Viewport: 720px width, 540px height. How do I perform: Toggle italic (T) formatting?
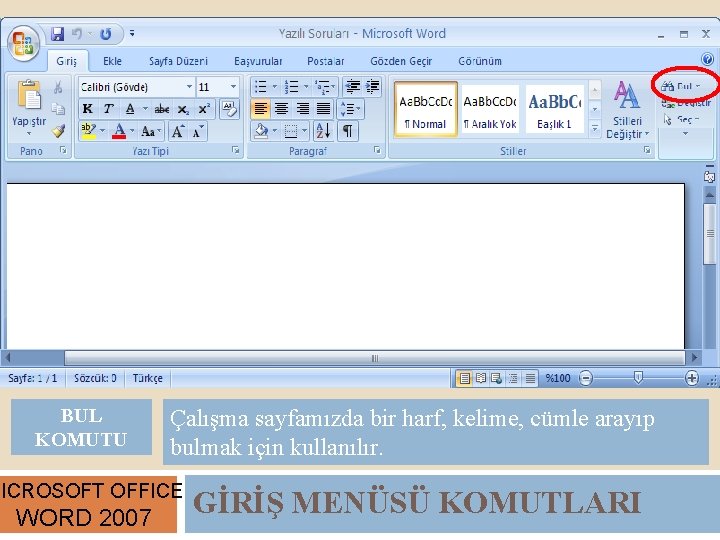pyautogui.click(x=108, y=109)
